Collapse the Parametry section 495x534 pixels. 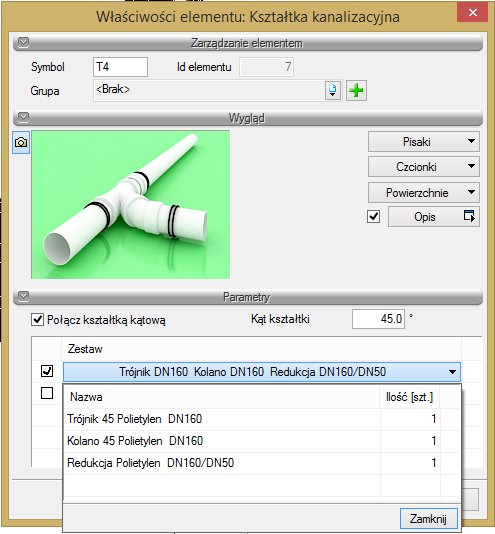tap(24, 296)
